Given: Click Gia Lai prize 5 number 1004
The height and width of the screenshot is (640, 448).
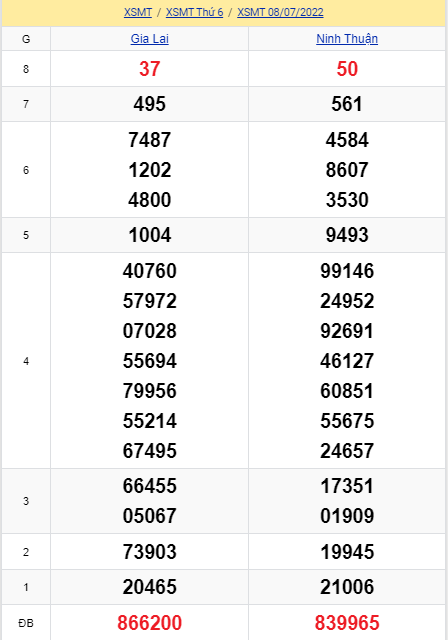Looking at the screenshot, I should point(149,235).
